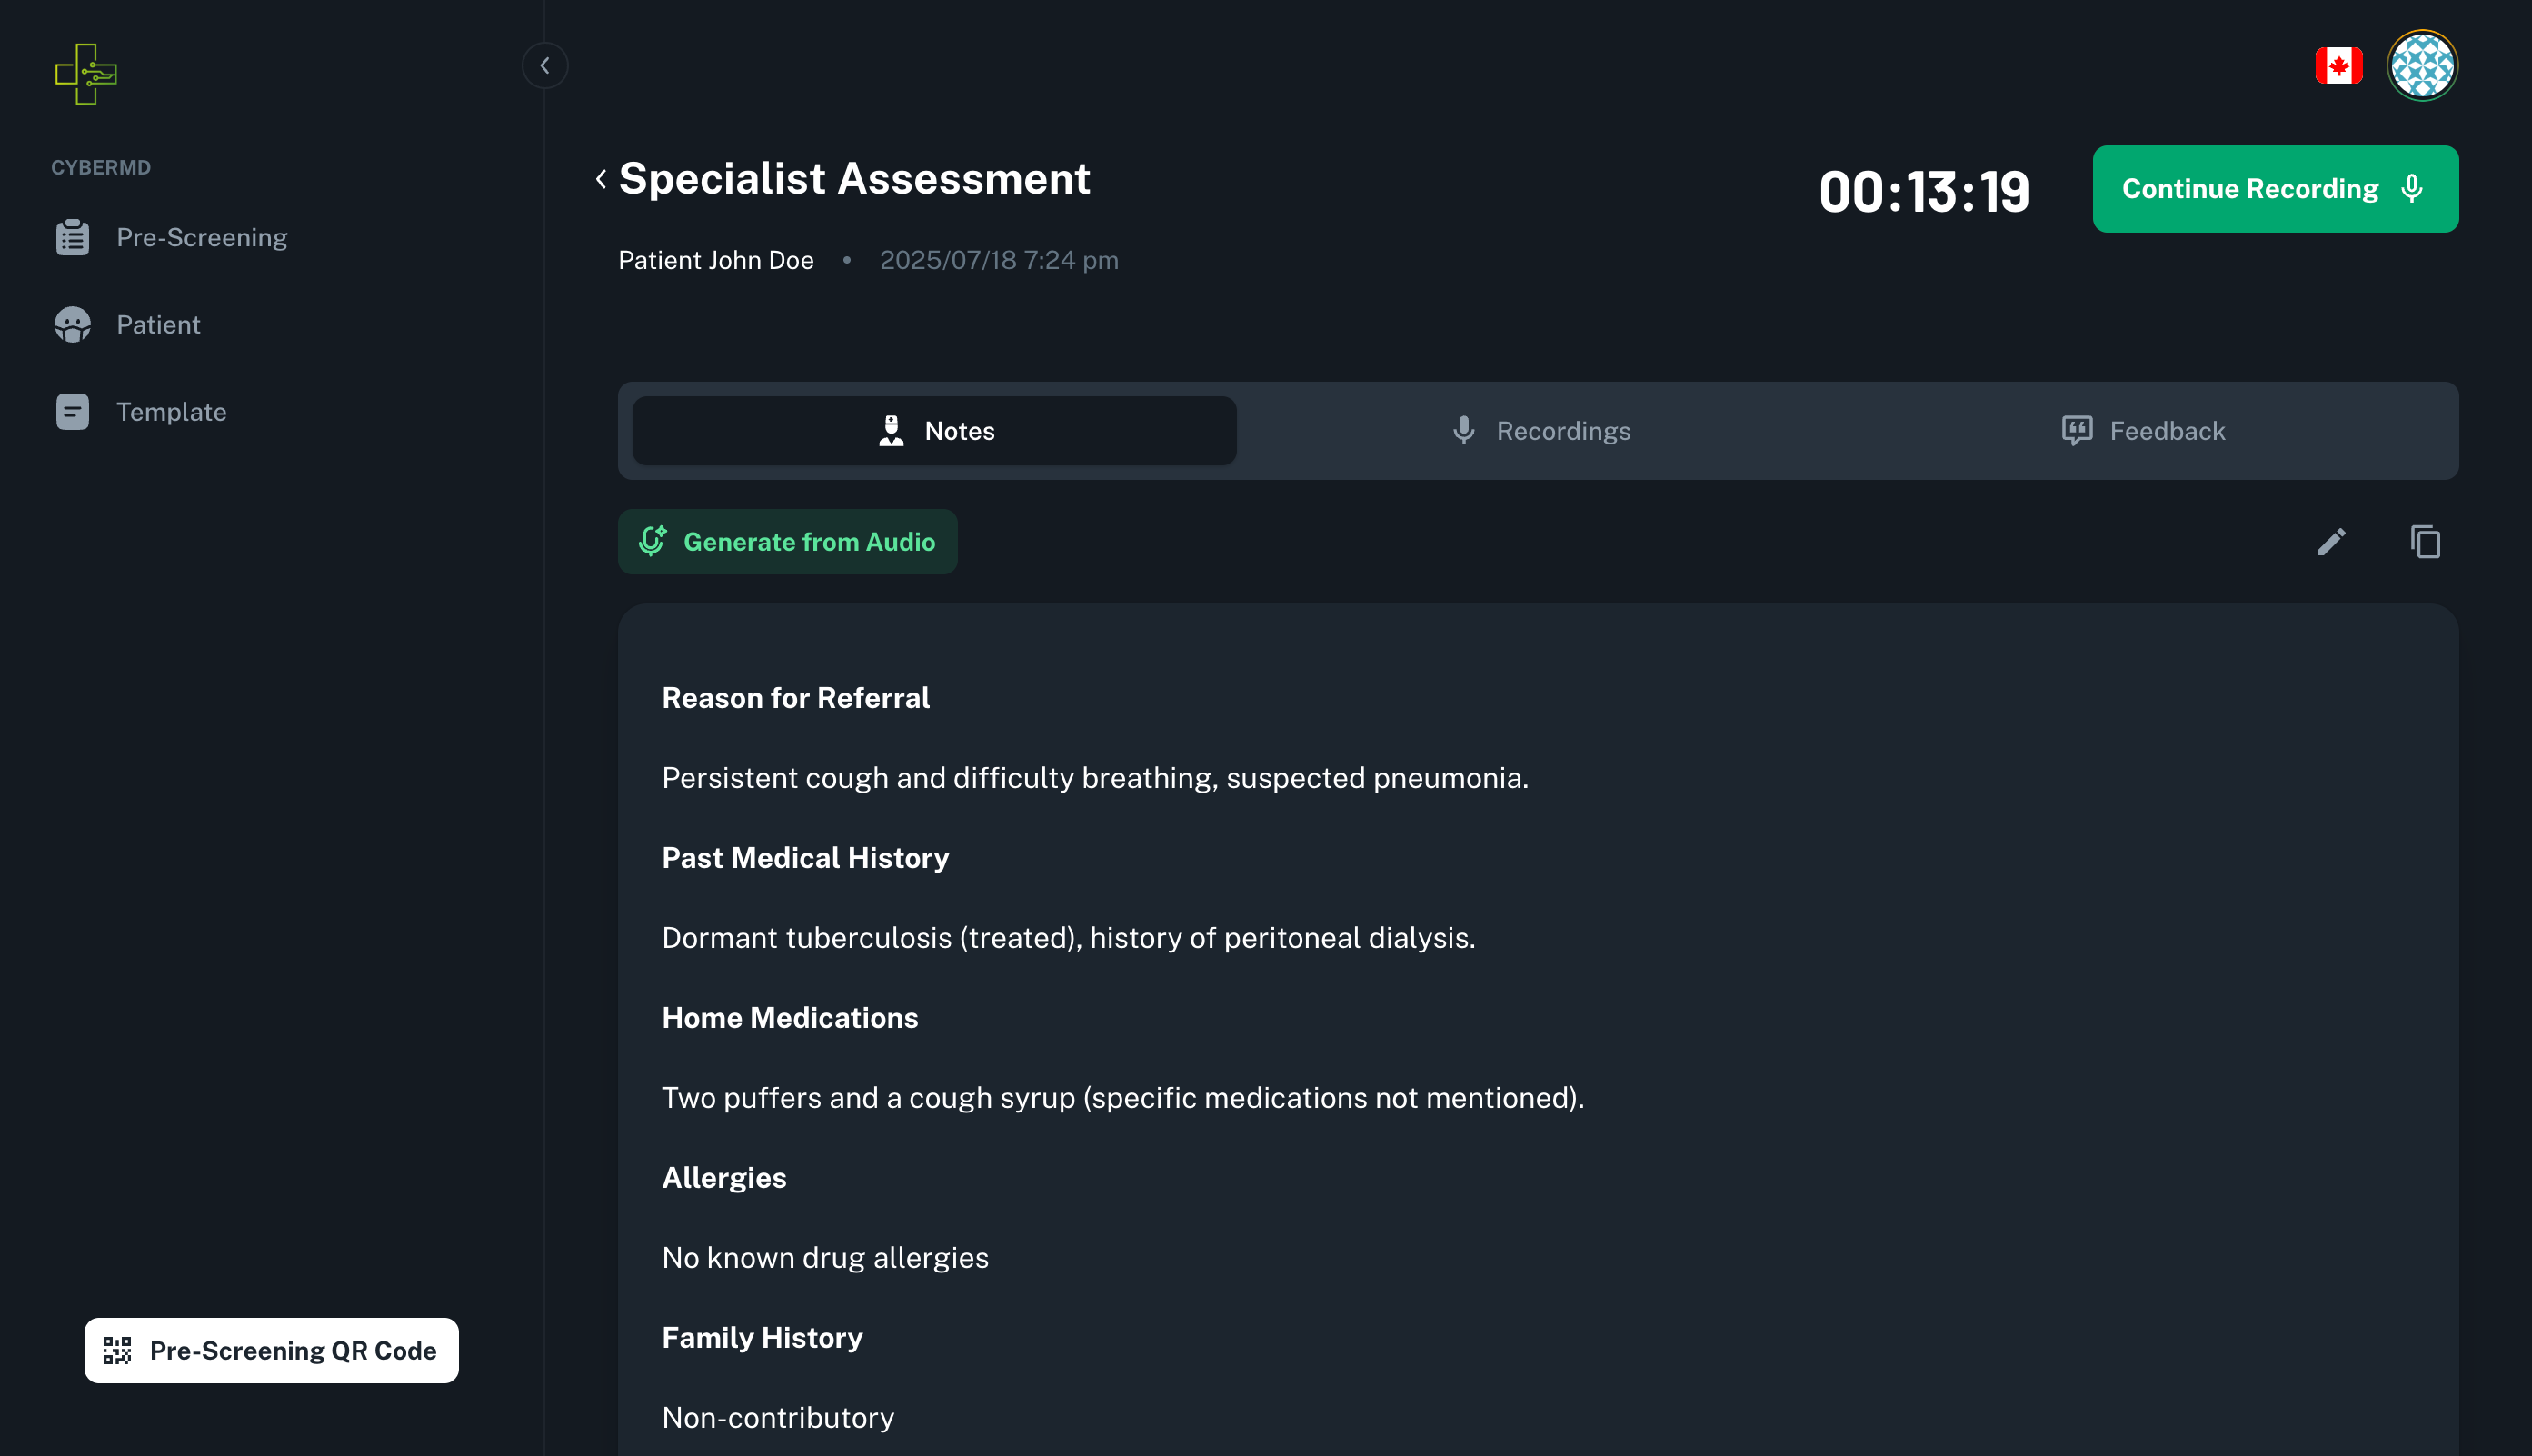Open Pre-Screening in the sidebar menu
Screen dimensions: 2532x1456
(x=202, y=237)
